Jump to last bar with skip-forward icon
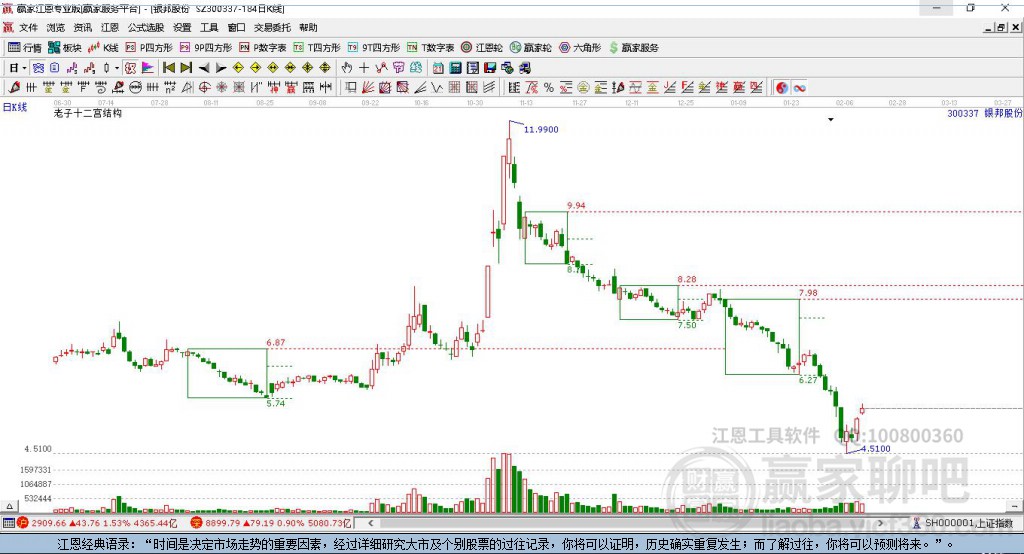This screenshot has width=1024, height=554. (x=186, y=67)
